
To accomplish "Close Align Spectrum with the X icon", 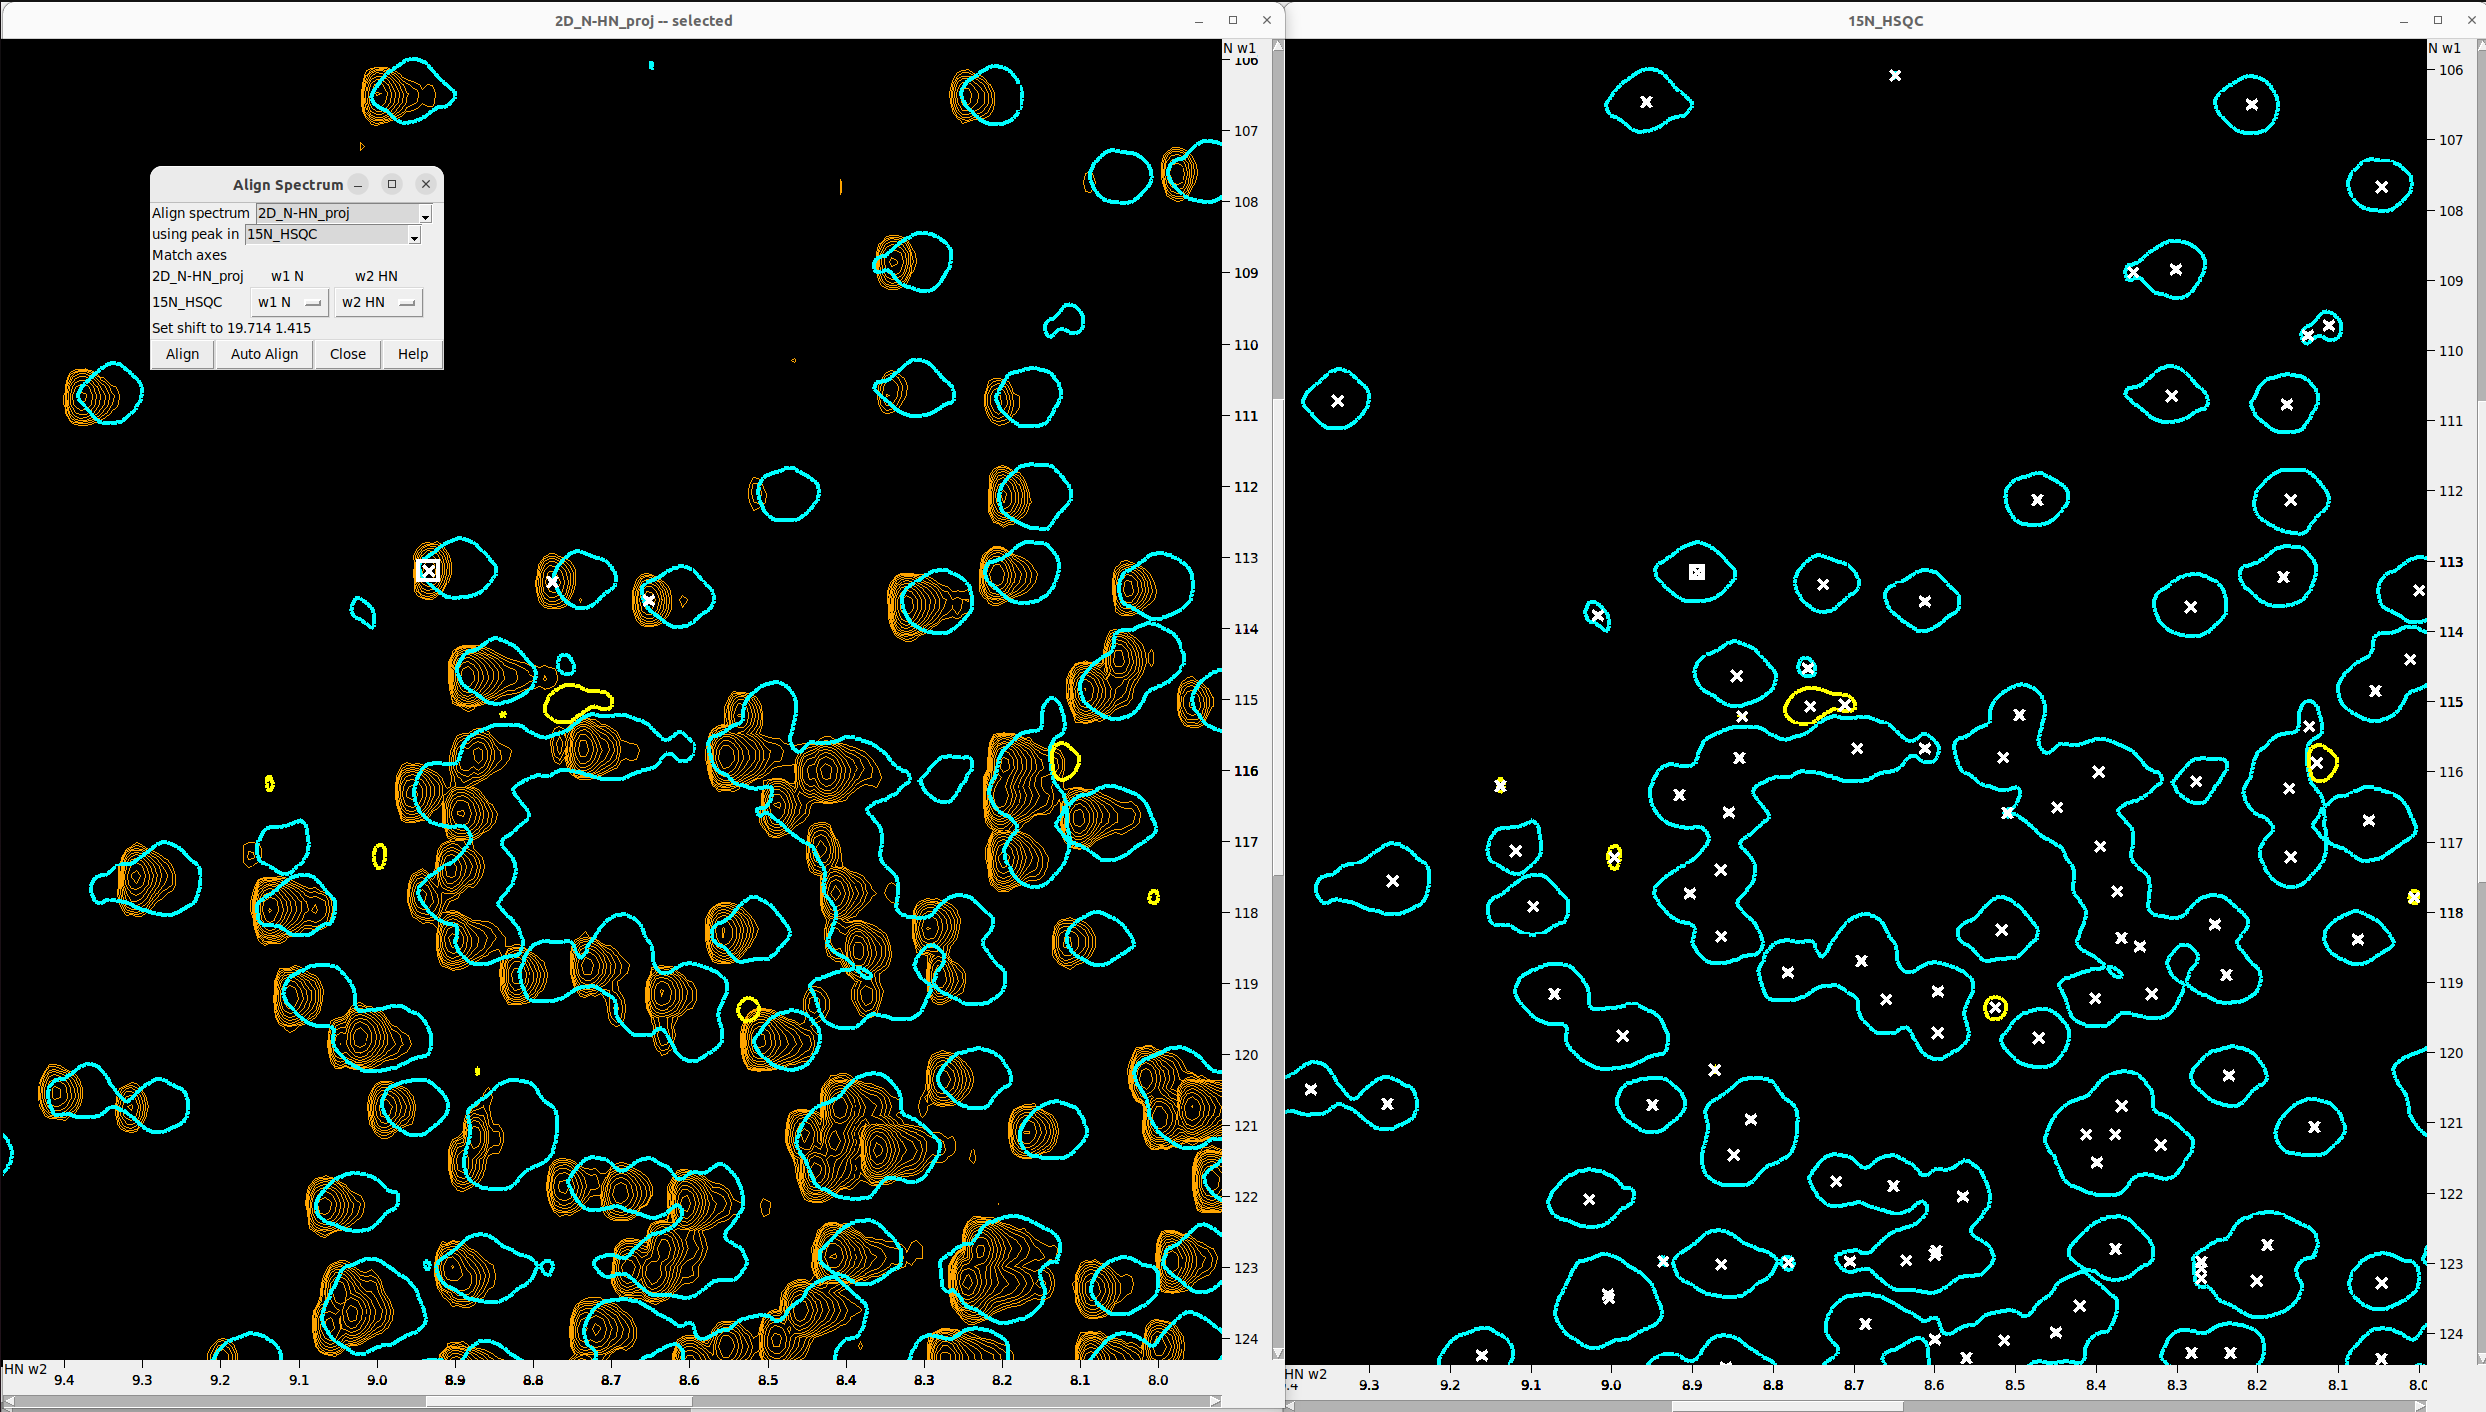I will (426, 184).
